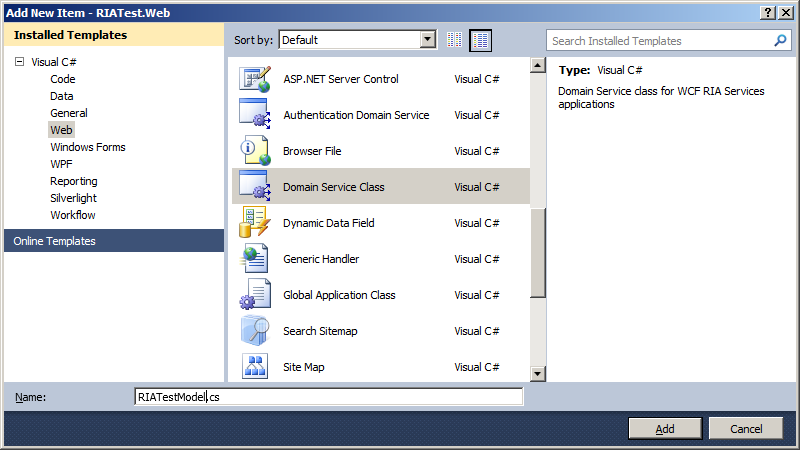Click the ASP.NET Server Control template icon
Screen dimensions: 800x450
coord(255,79)
